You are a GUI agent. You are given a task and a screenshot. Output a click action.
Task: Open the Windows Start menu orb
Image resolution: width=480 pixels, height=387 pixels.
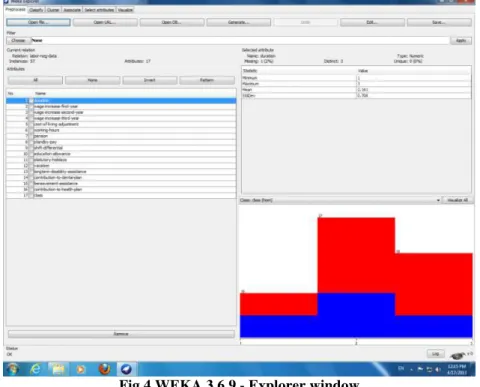click(13, 369)
